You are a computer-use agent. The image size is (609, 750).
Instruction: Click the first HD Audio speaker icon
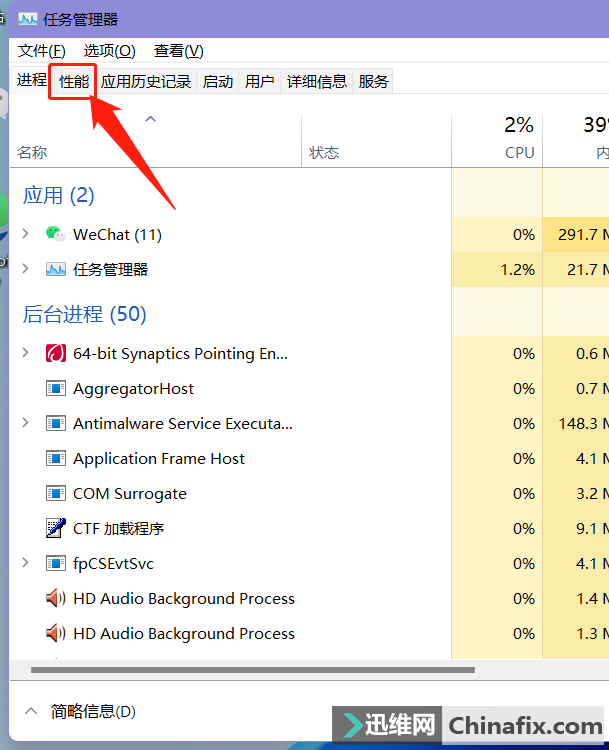click(55, 598)
